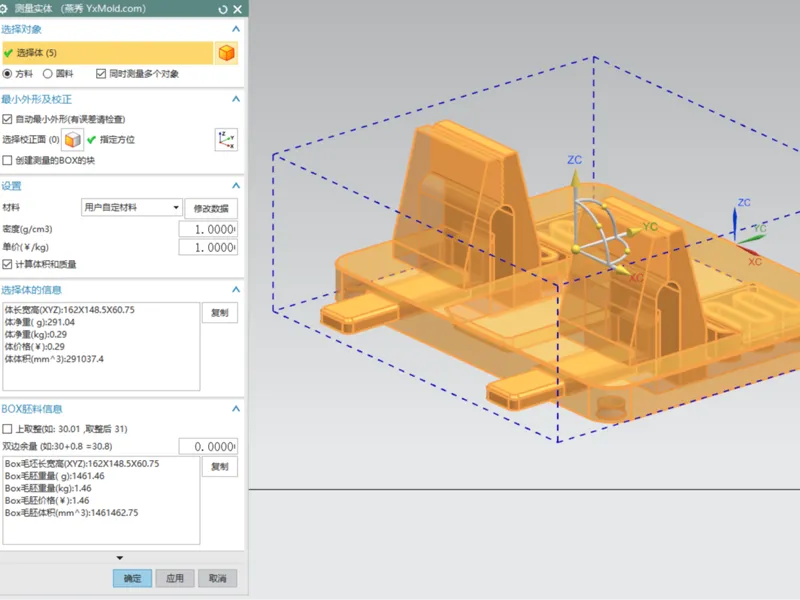Click the XC axis arrow handle on triad
800x600 pixels.
[621, 270]
